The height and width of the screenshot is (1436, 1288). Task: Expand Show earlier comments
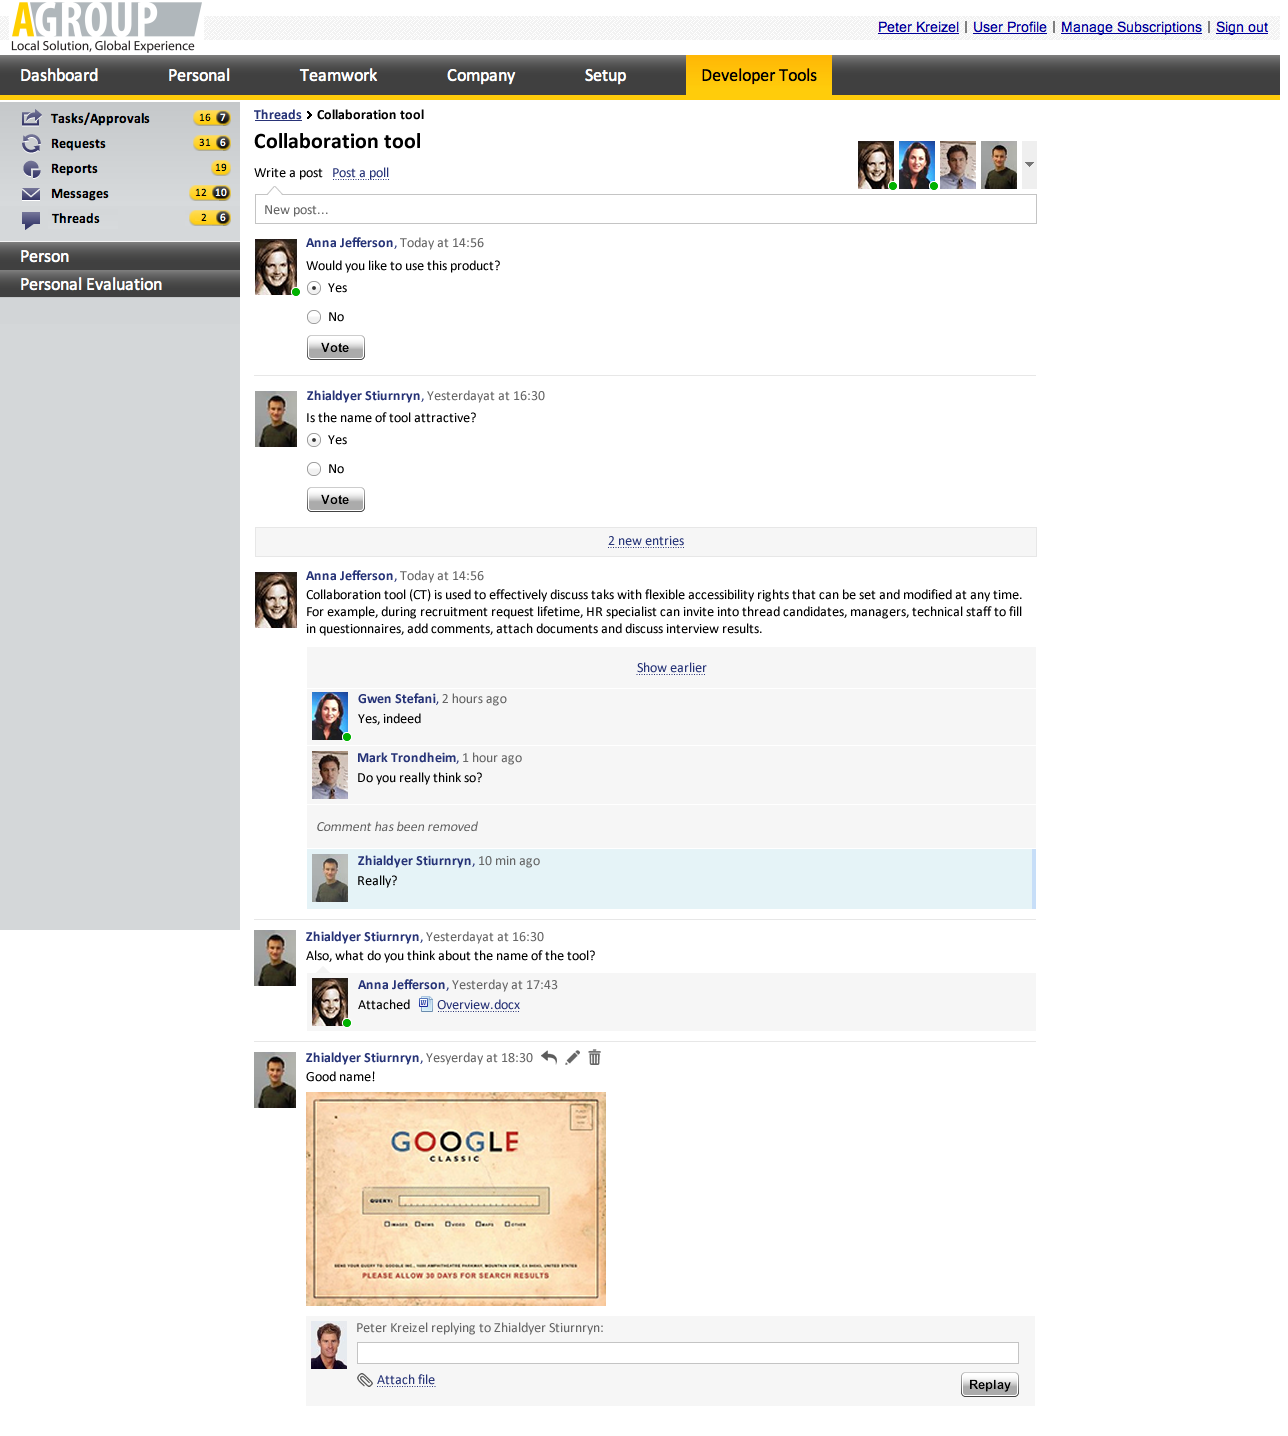tap(671, 668)
